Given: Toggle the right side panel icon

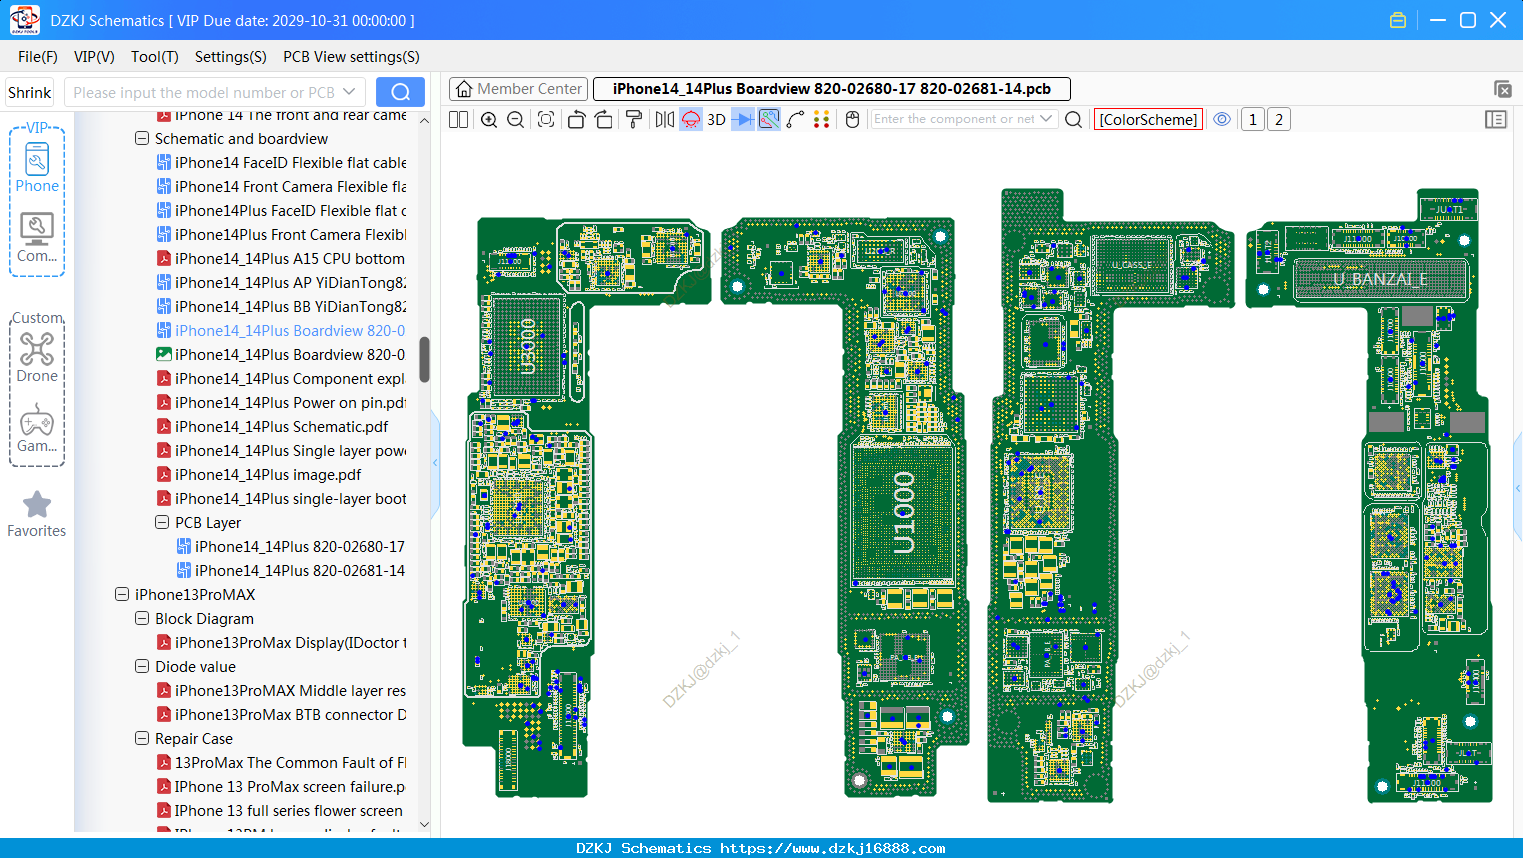Looking at the screenshot, I should pyautogui.click(x=1496, y=119).
